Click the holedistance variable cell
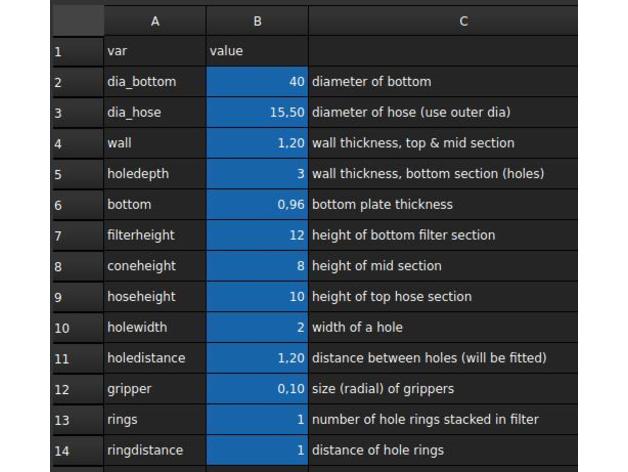 point(155,358)
